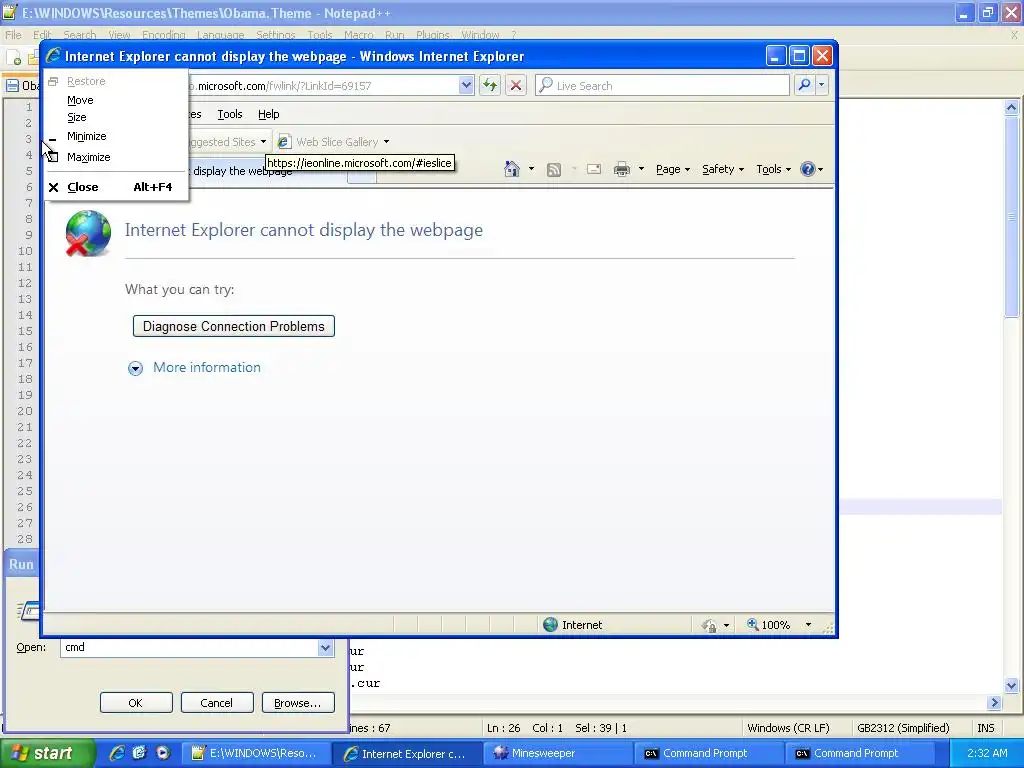Open the Home page icon in IE
This screenshot has height=768, width=1024.
pos(512,169)
